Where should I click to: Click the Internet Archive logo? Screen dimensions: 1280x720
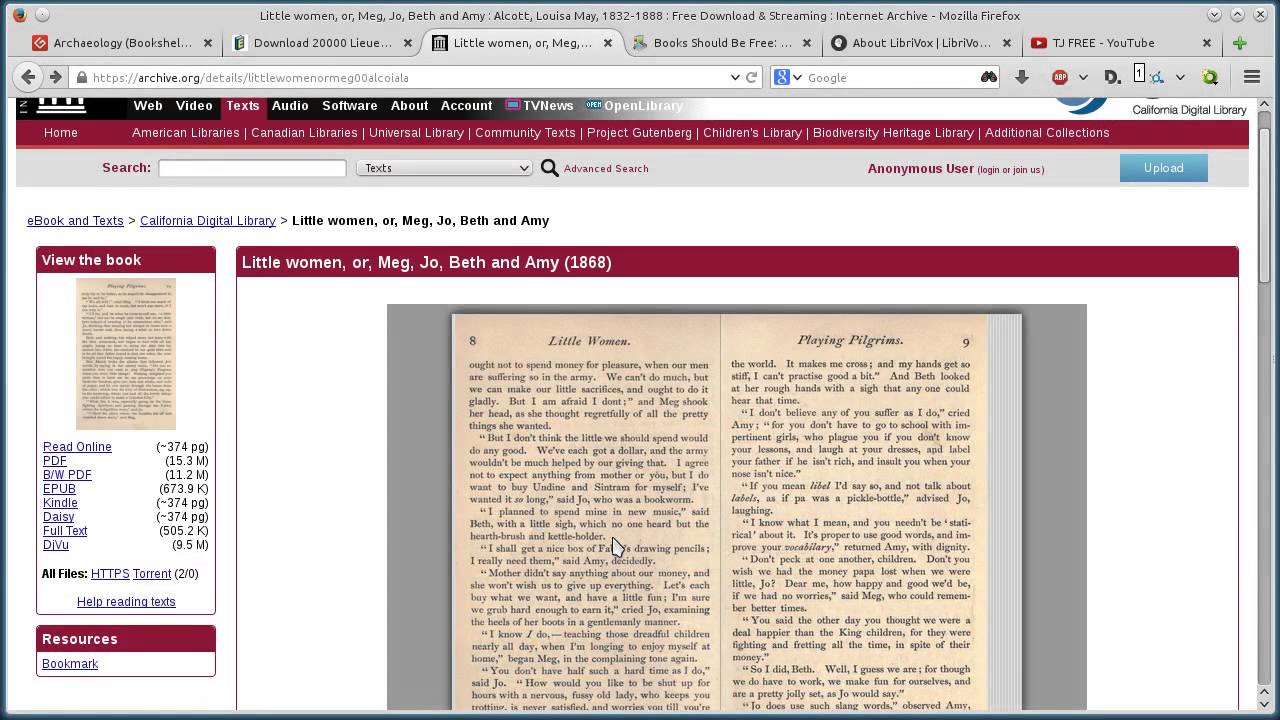(61, 105)
